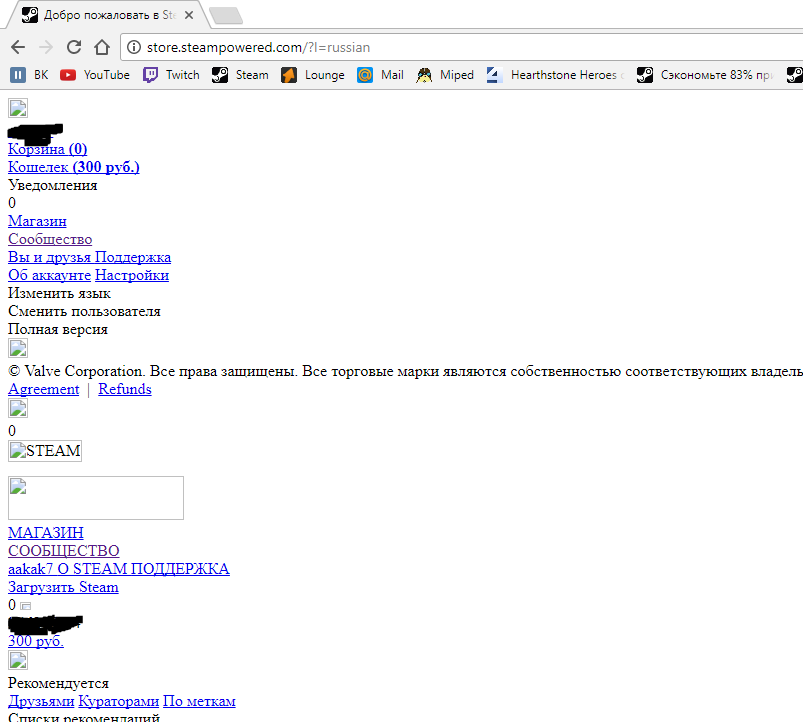Click broken image above Рекомендуется
803x722 pixels.
(18, 660)
